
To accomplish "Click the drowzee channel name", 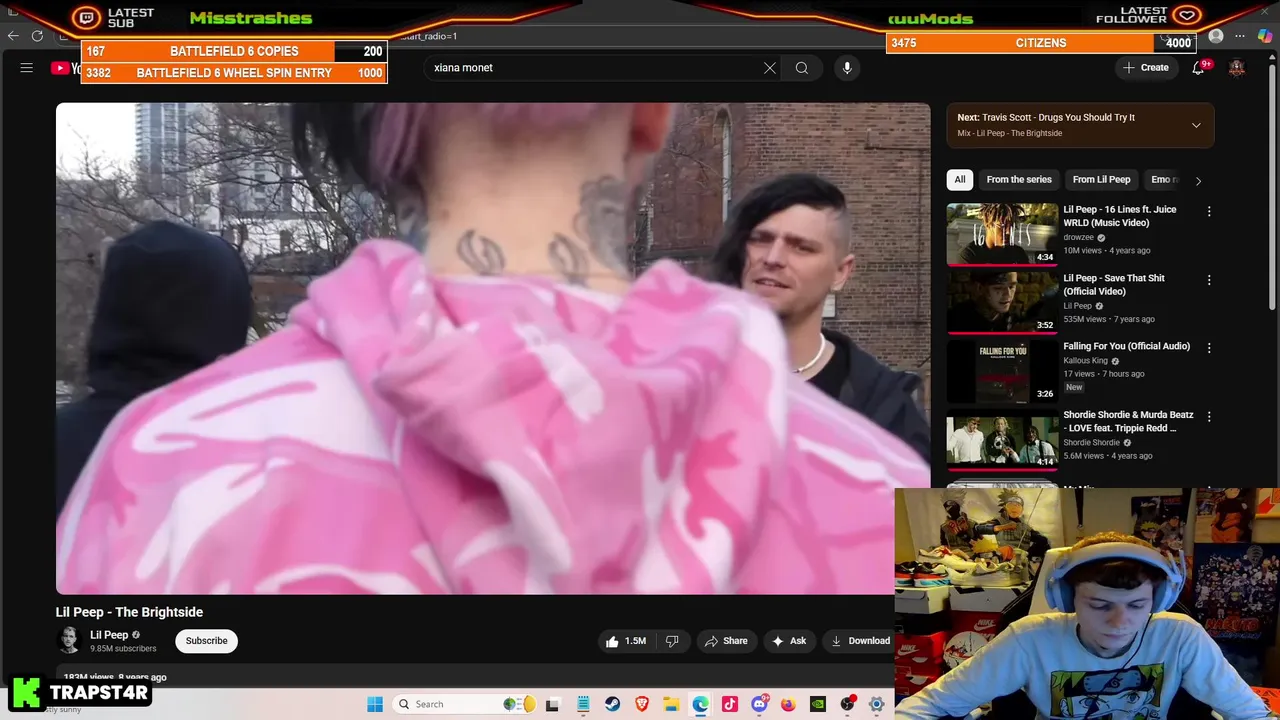I will tap(1078, 238).
